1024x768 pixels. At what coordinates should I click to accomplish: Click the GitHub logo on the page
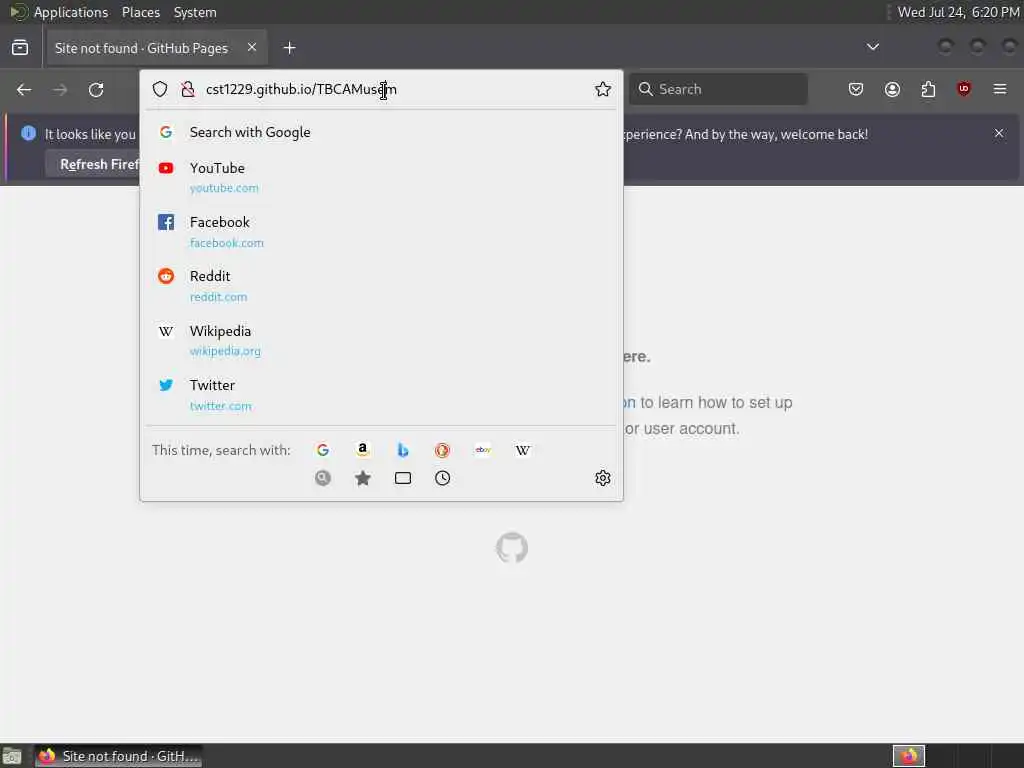[x=512, y=548]
